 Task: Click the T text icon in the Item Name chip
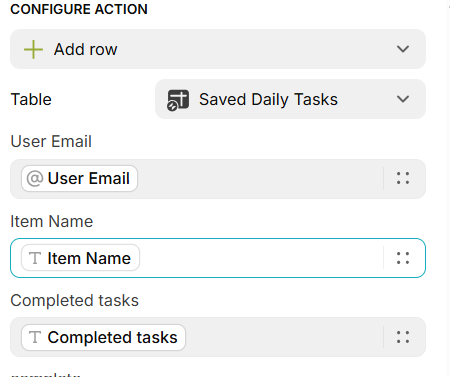pos(35,258)
